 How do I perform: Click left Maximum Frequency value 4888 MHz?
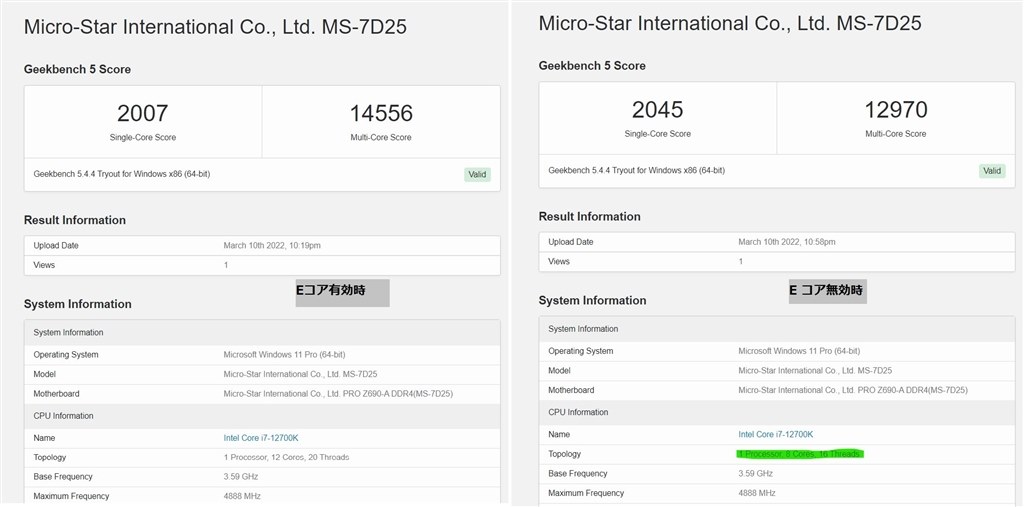pos(242,497)
